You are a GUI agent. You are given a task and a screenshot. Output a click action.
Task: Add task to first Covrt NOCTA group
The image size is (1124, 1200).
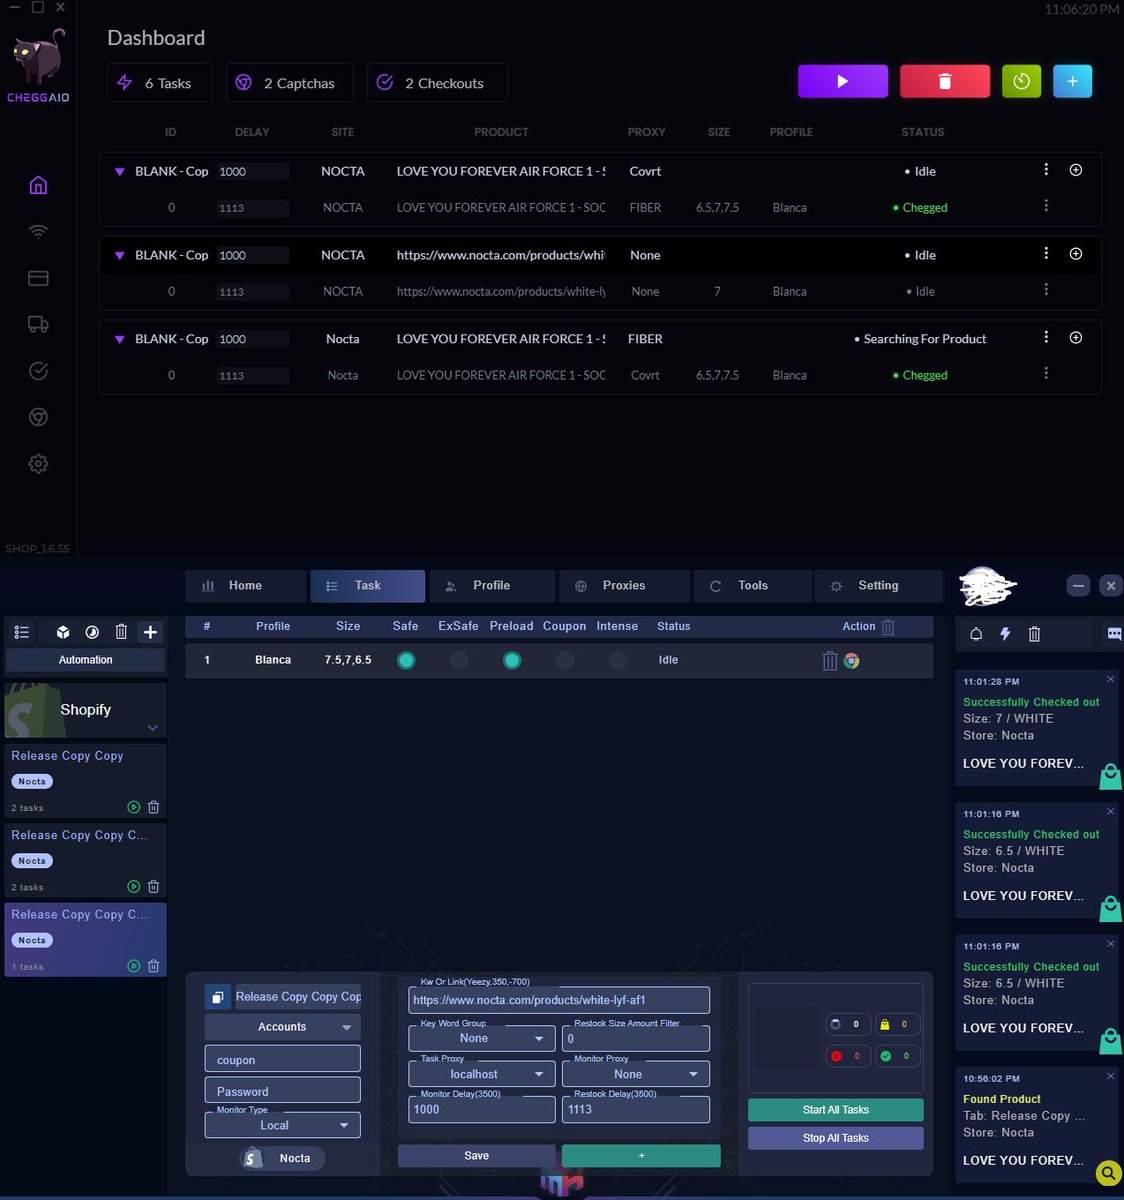[1076, 170]
